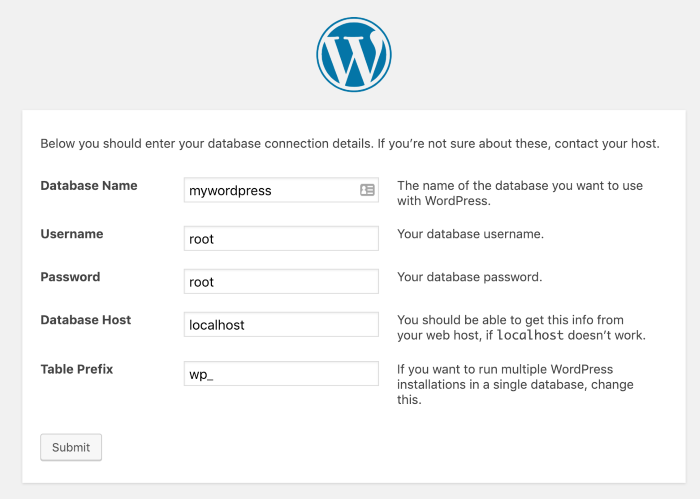This screenshot has height=499, width=700.
Task: Click the Table Prefix field containing wp_
Action: (x=281, y=374)
